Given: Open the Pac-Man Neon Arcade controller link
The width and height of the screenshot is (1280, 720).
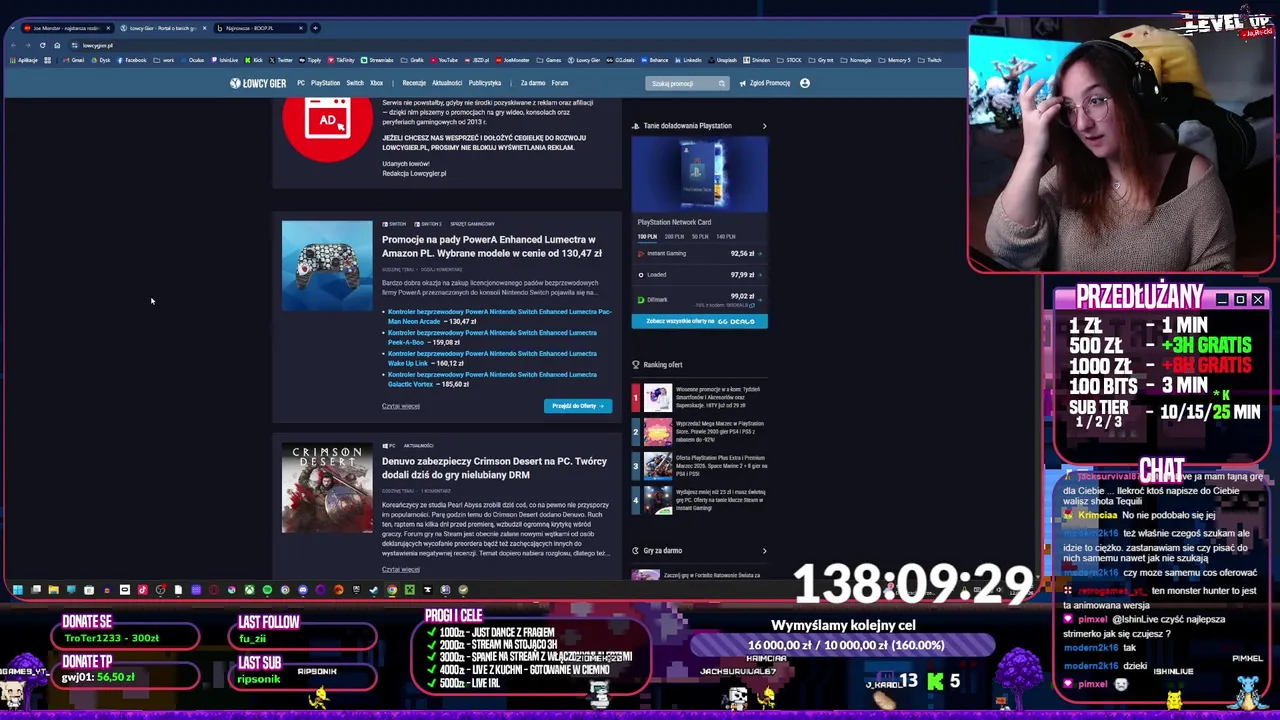Looking at the screenshot, I should pos(499,316).
